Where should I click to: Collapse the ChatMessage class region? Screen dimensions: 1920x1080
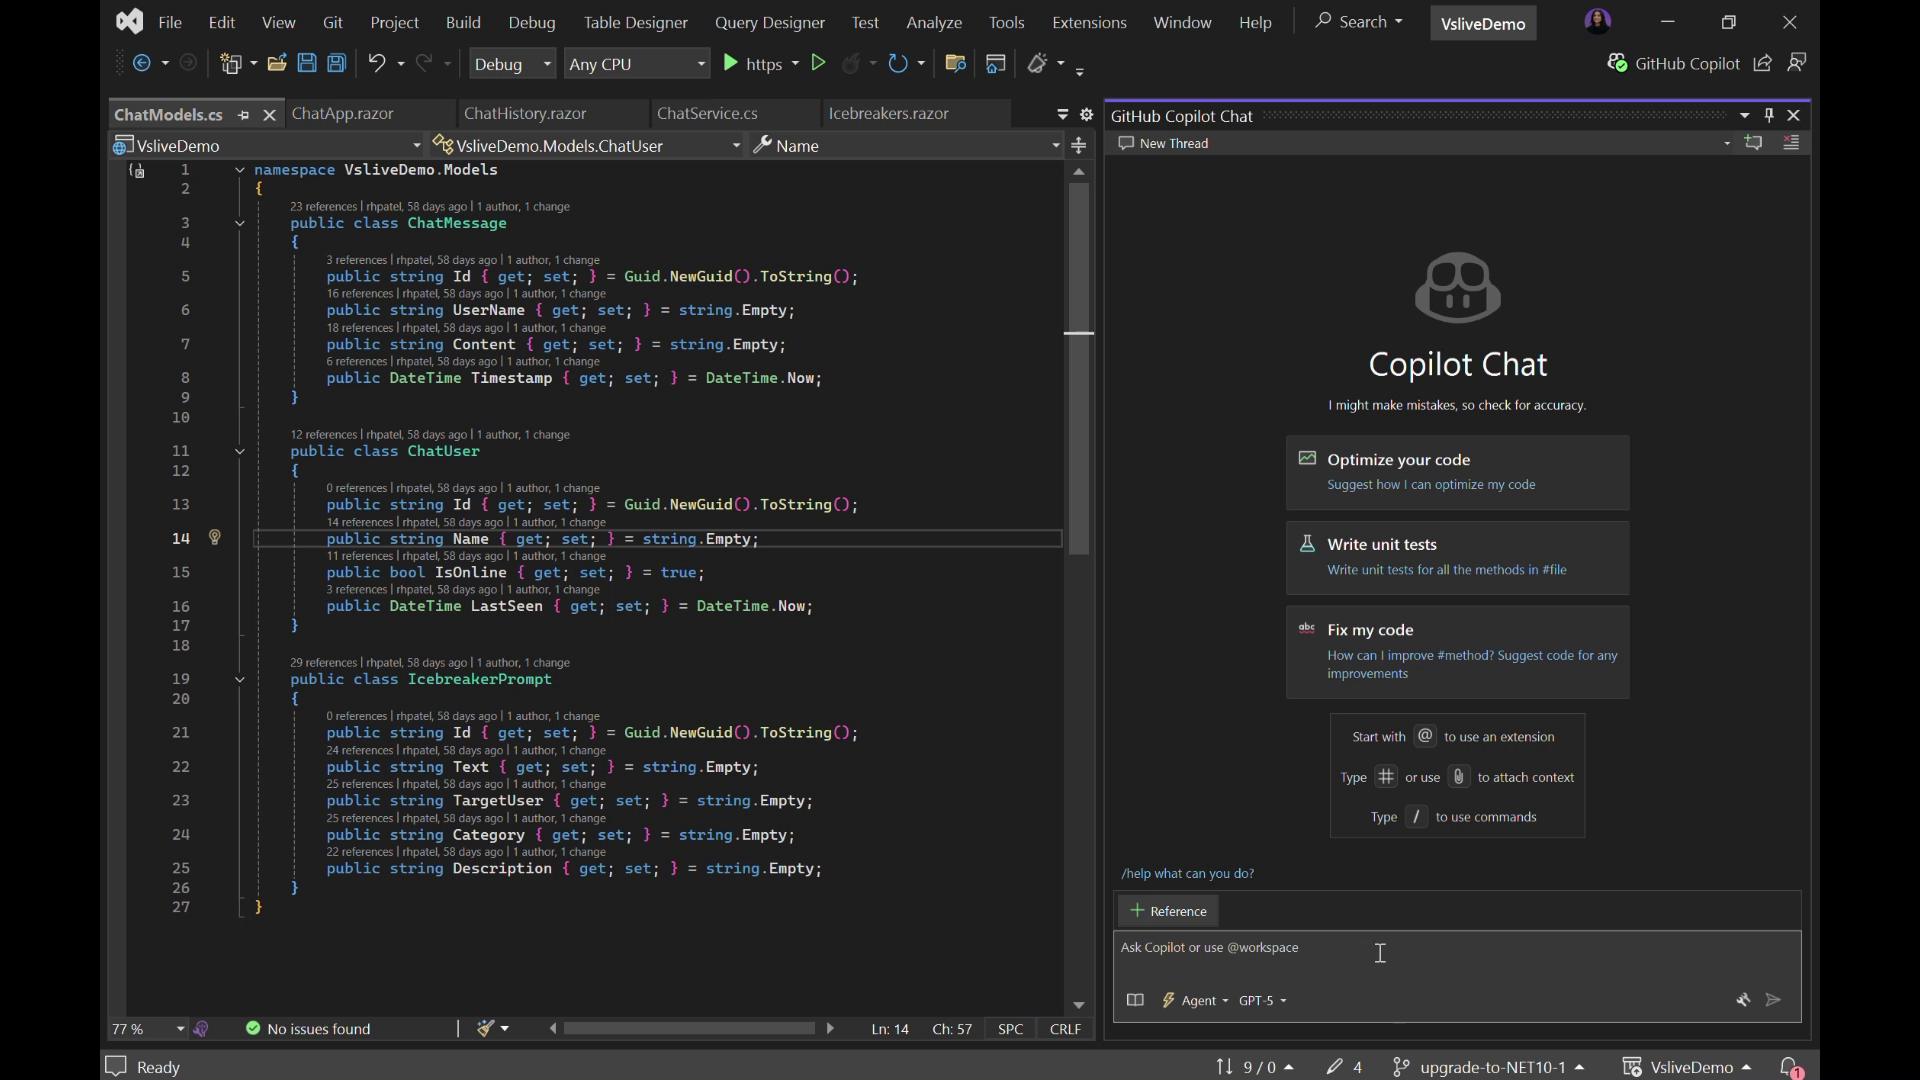click(240, 224)
